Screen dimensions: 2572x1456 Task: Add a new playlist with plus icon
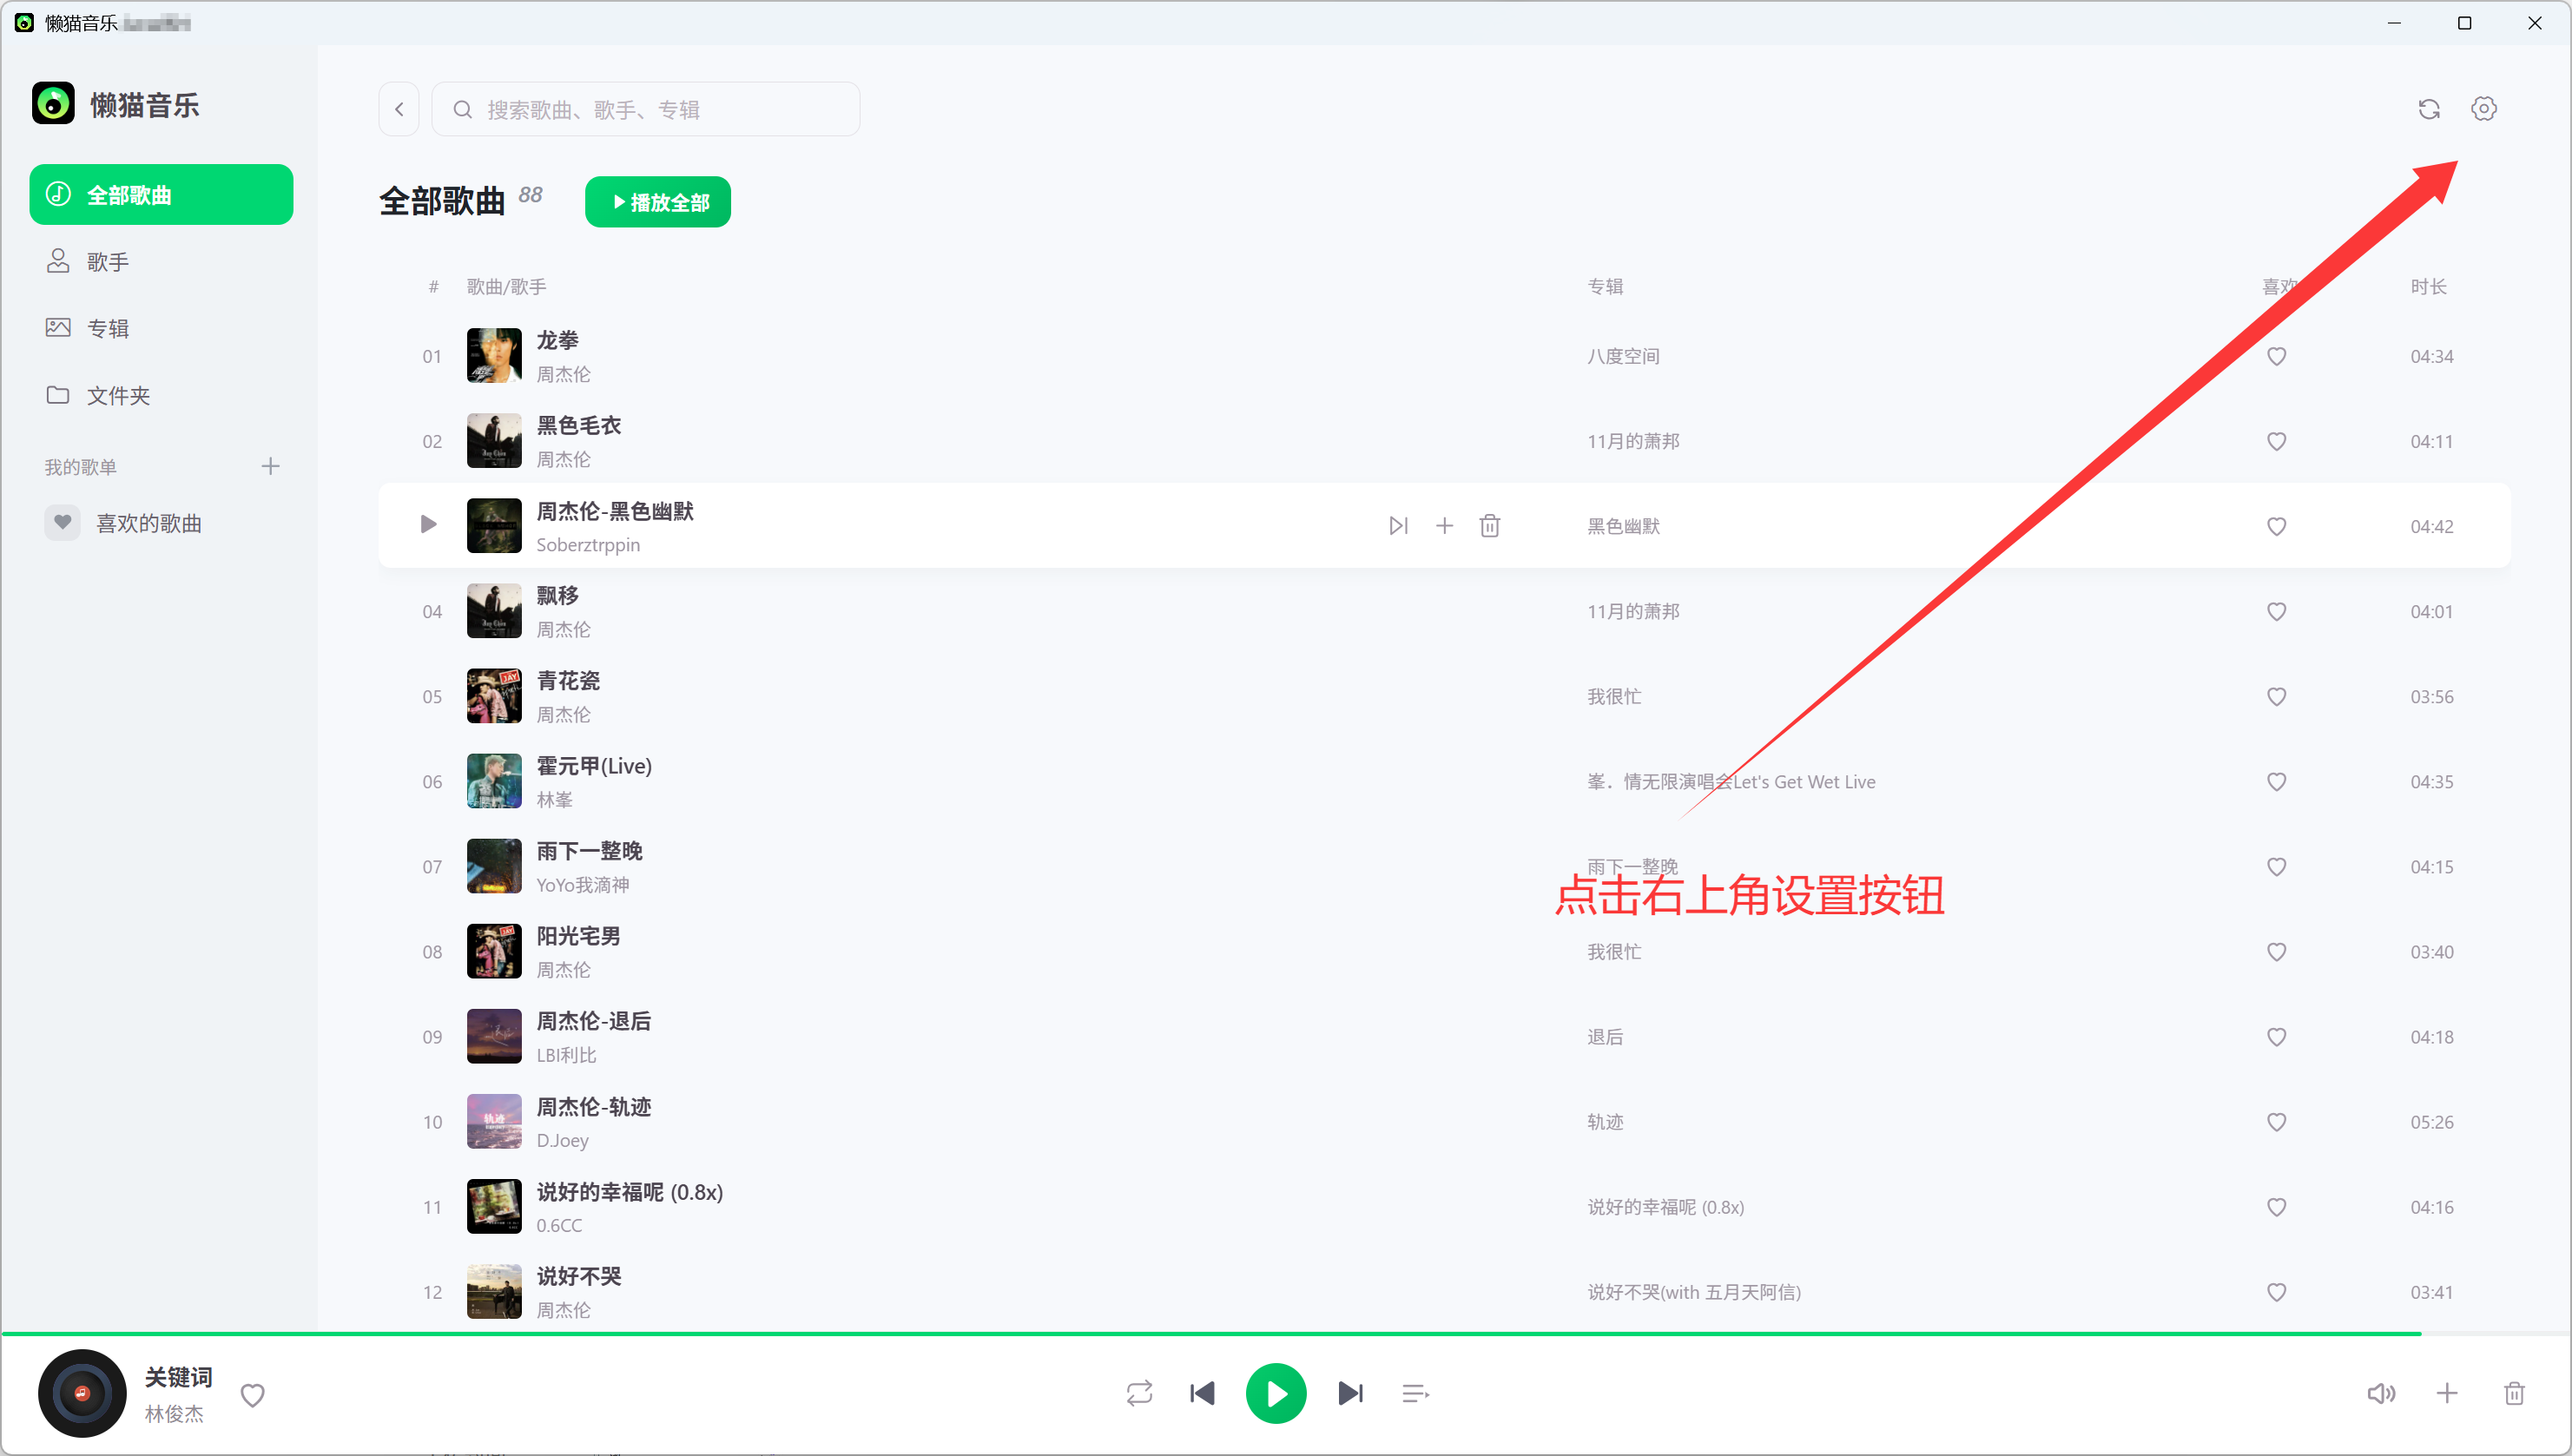[x=270, y=467]
